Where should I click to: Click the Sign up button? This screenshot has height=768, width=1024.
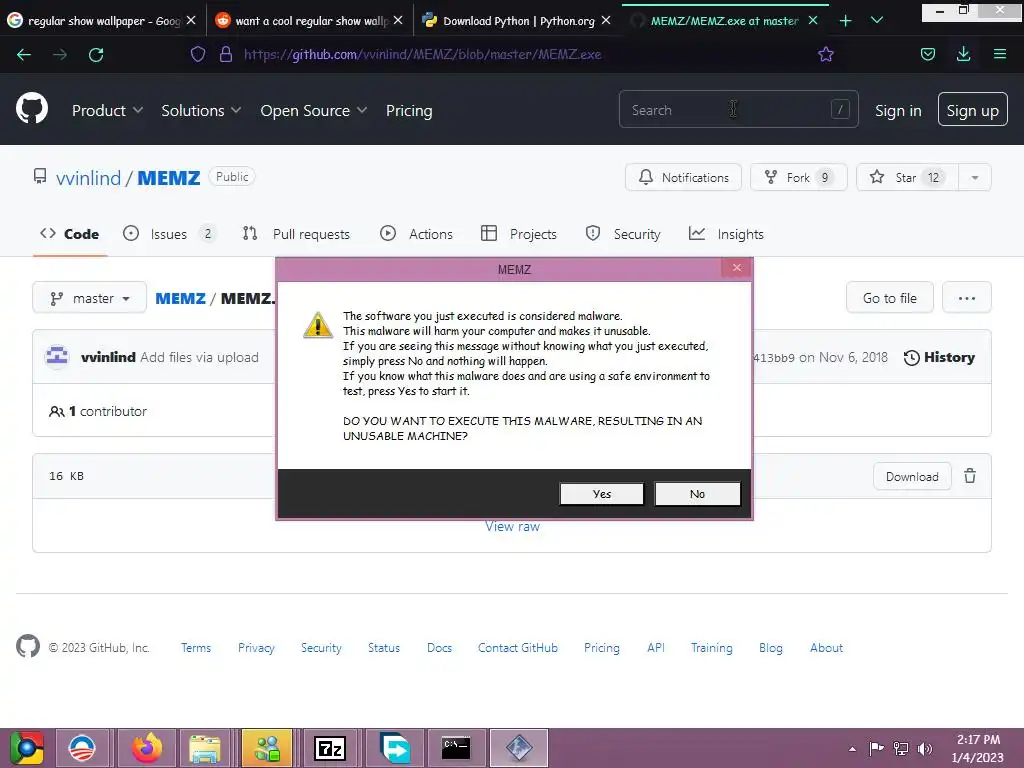point(972,109)
